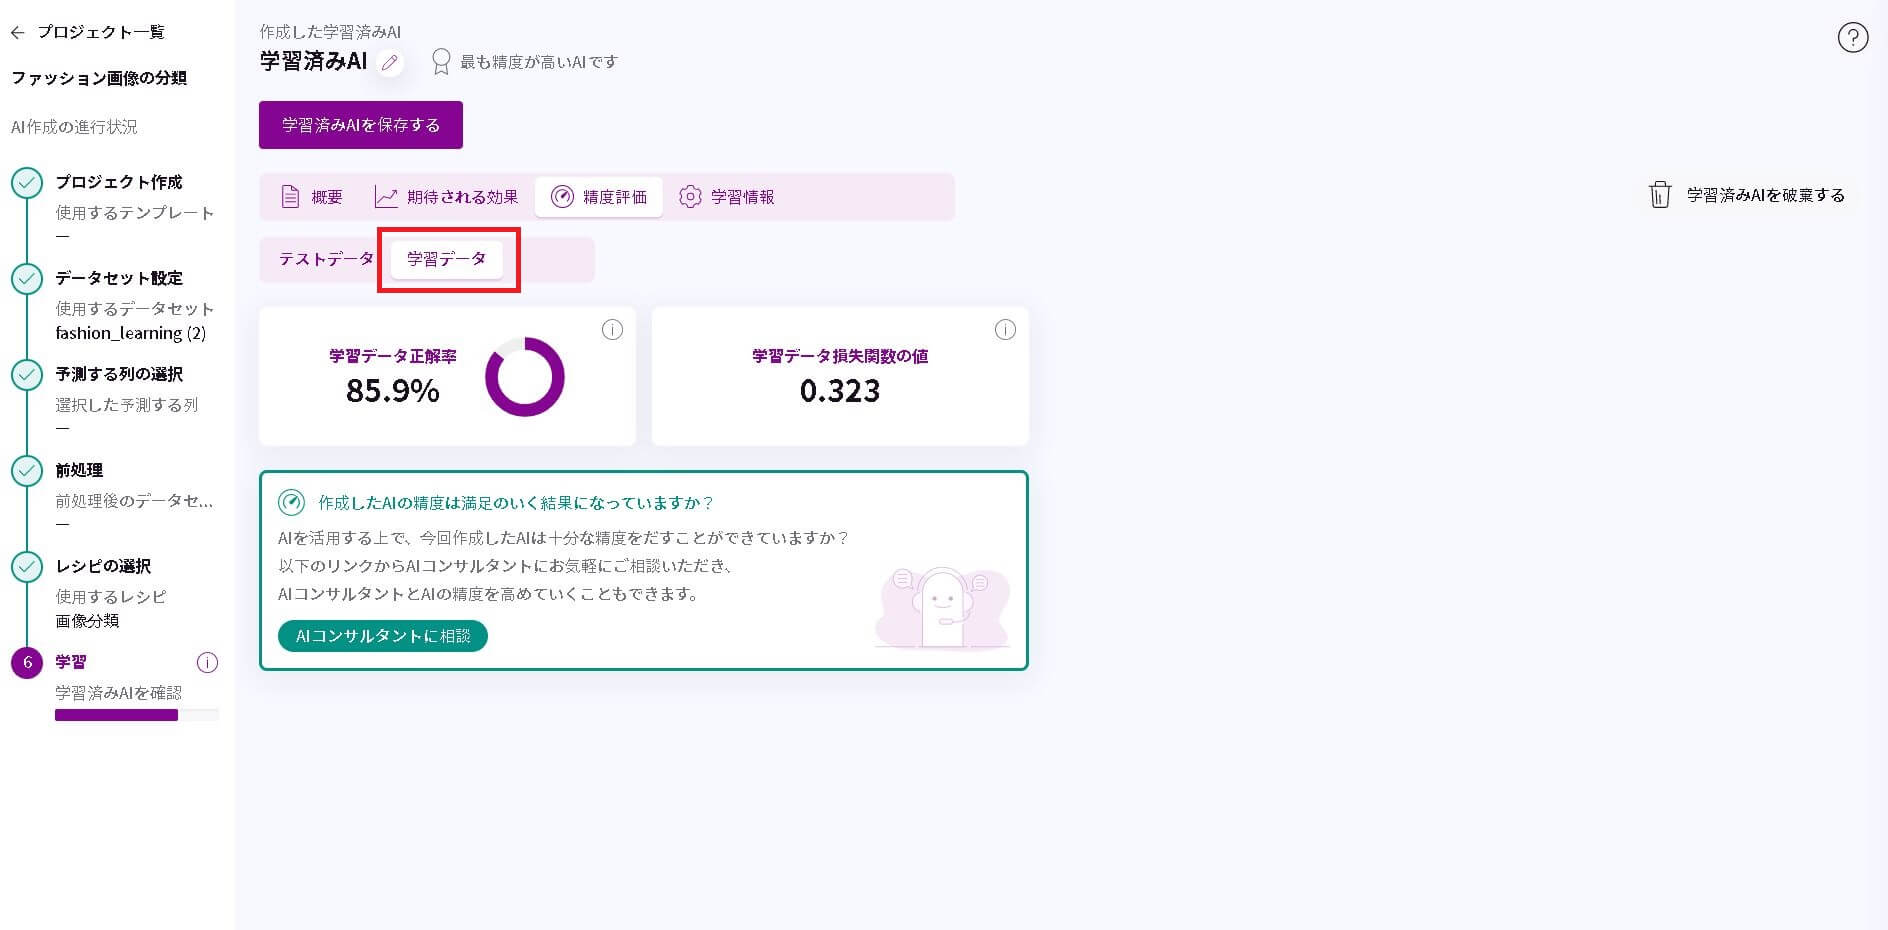Select the 学習データ sub-tab
1888x930 pixels.
[x=447, y=259]
